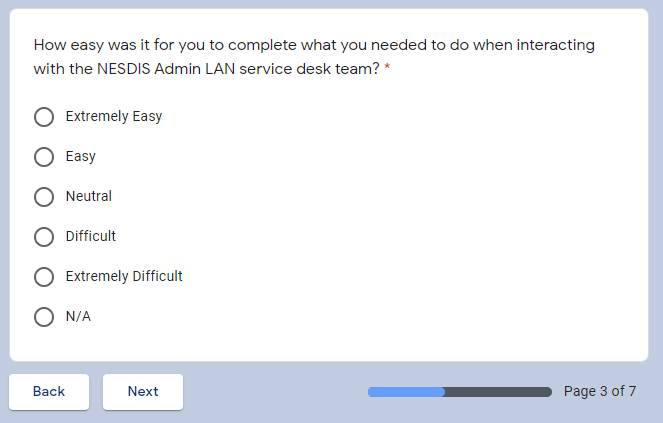The width and height of the screenshot is (663, 423).
Task: Click the gray unfilled part of progress bar
Action: click(498, 392)
